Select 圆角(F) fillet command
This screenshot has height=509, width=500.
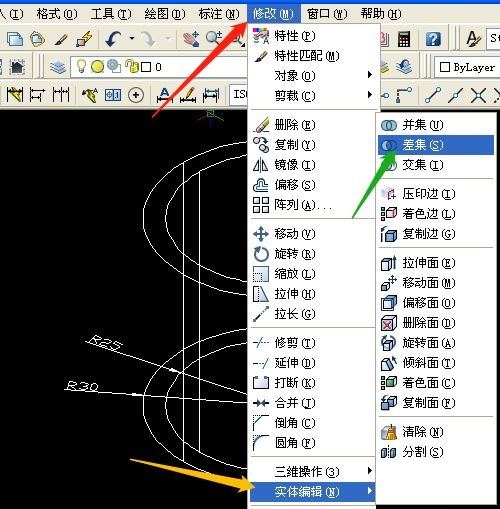[314, 443]
